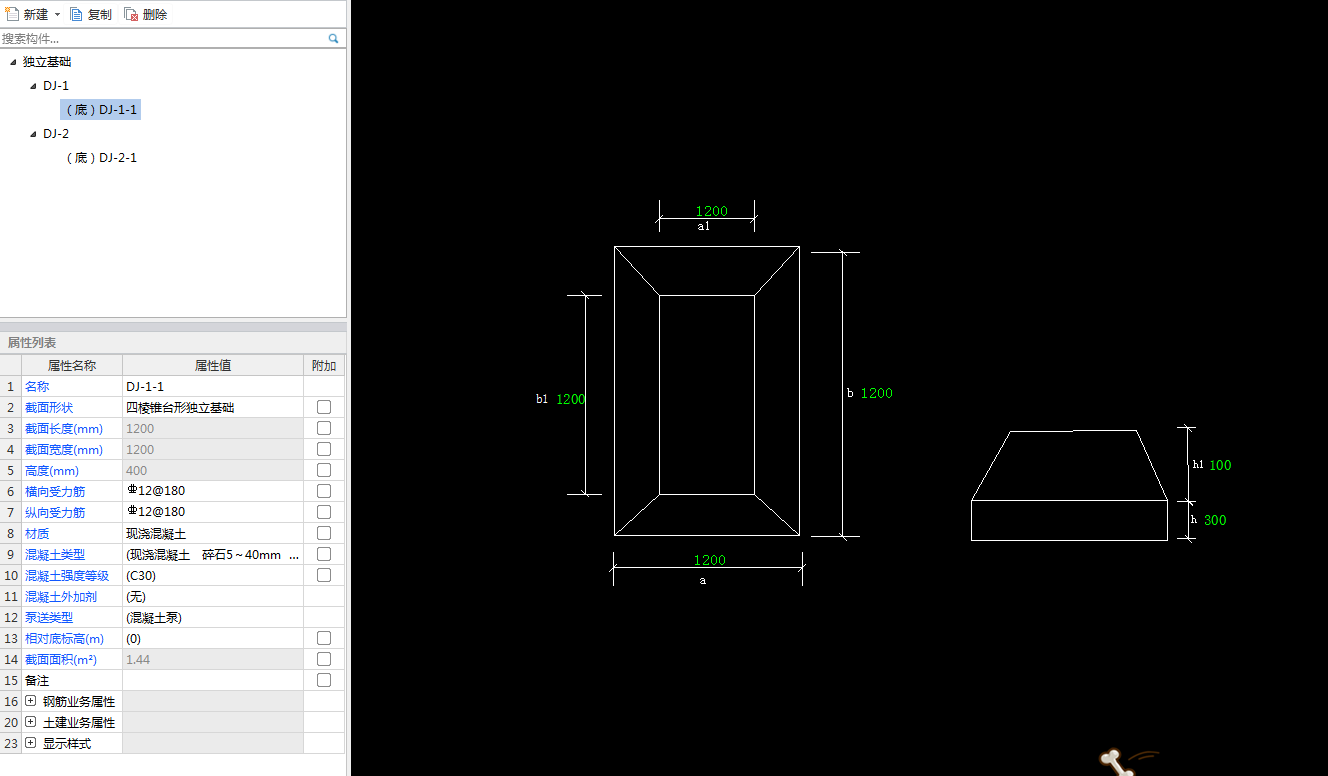
Task: Click the 混凝土外加剂 value (无)
Action: [x=213, y=596]
